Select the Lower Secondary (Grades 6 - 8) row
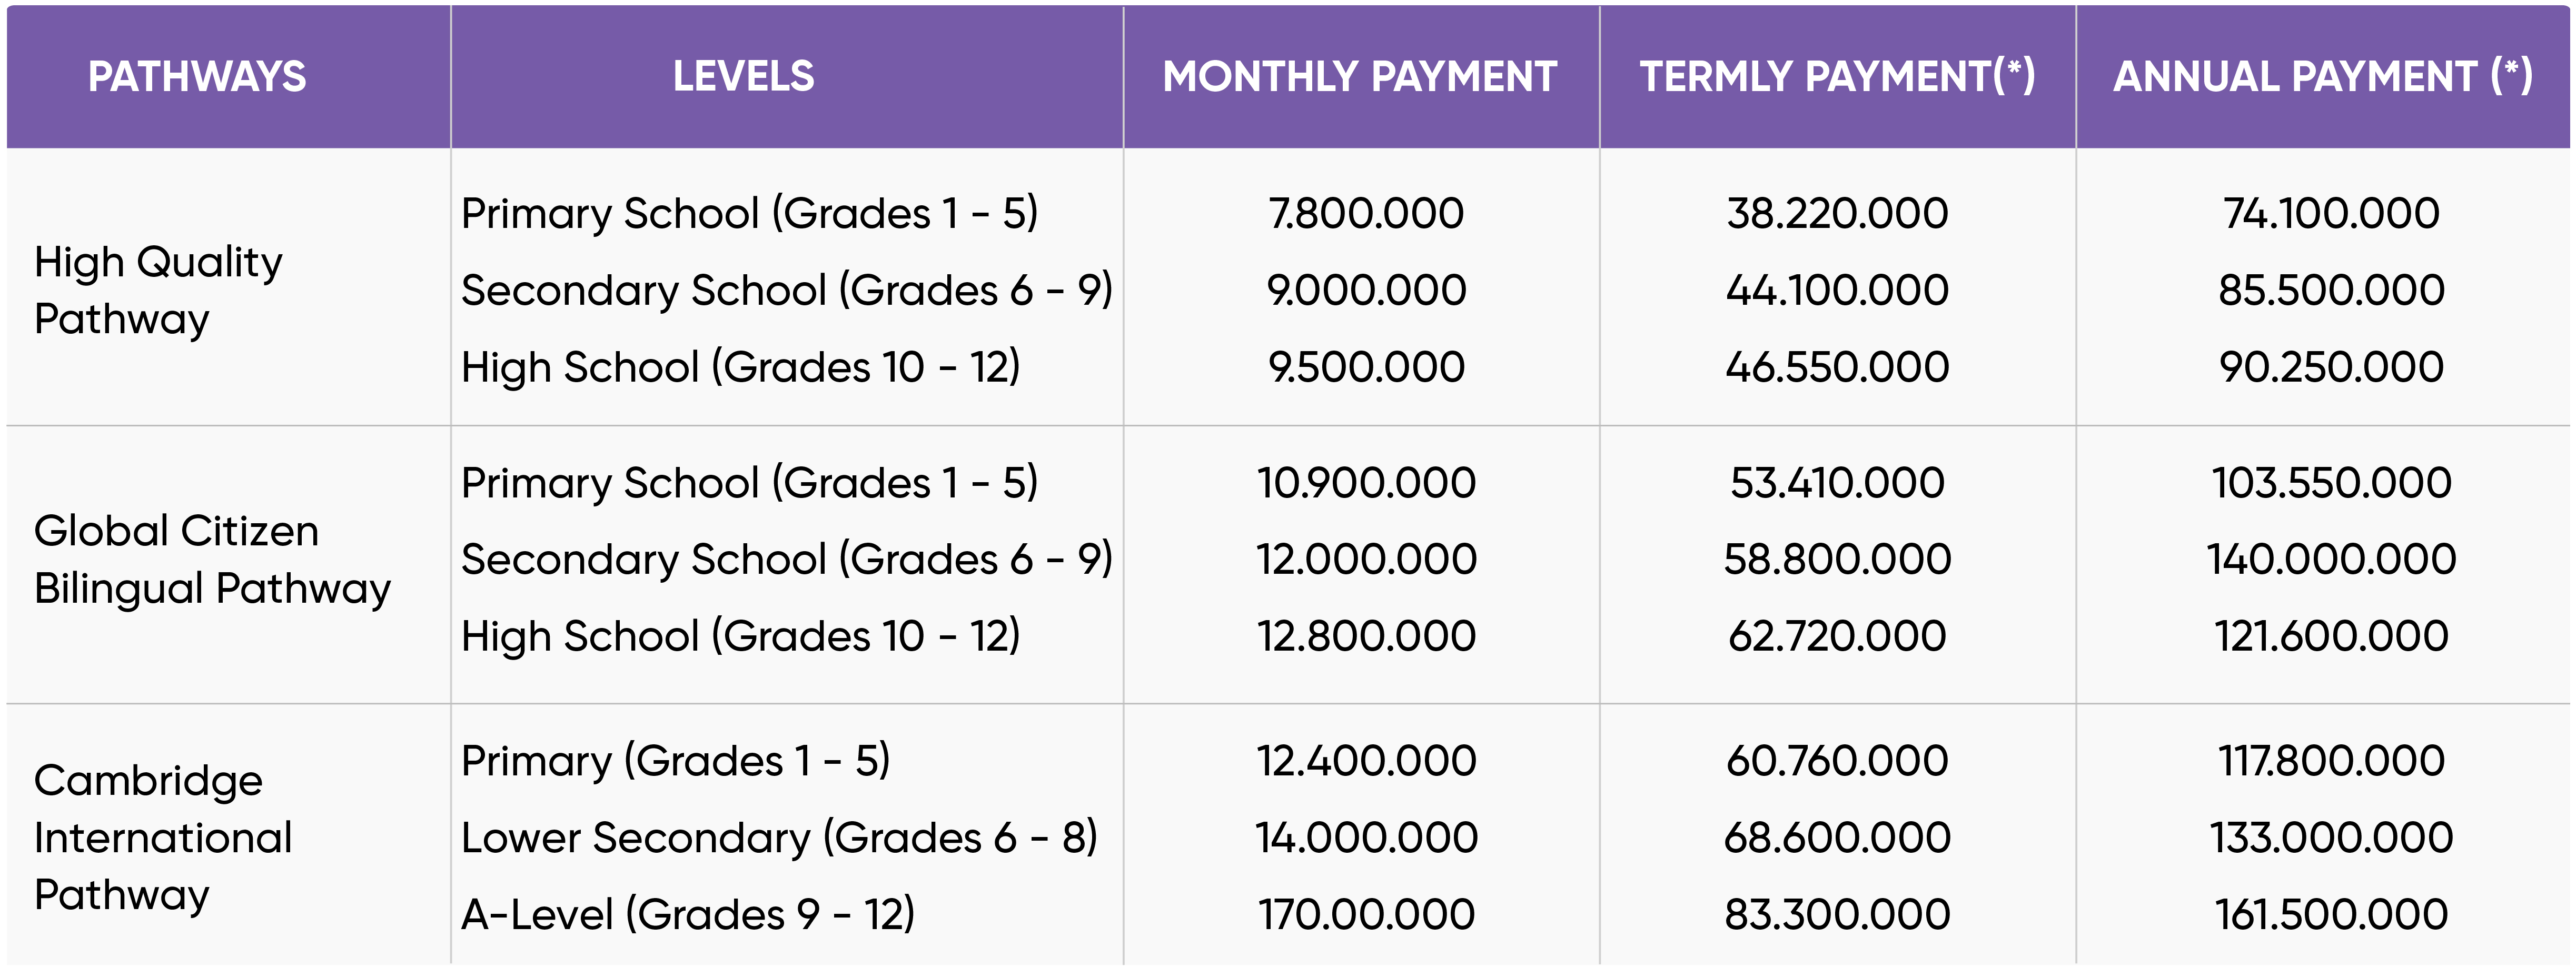The width and height of the screenshot is (2576, 977). coord(779,837)
